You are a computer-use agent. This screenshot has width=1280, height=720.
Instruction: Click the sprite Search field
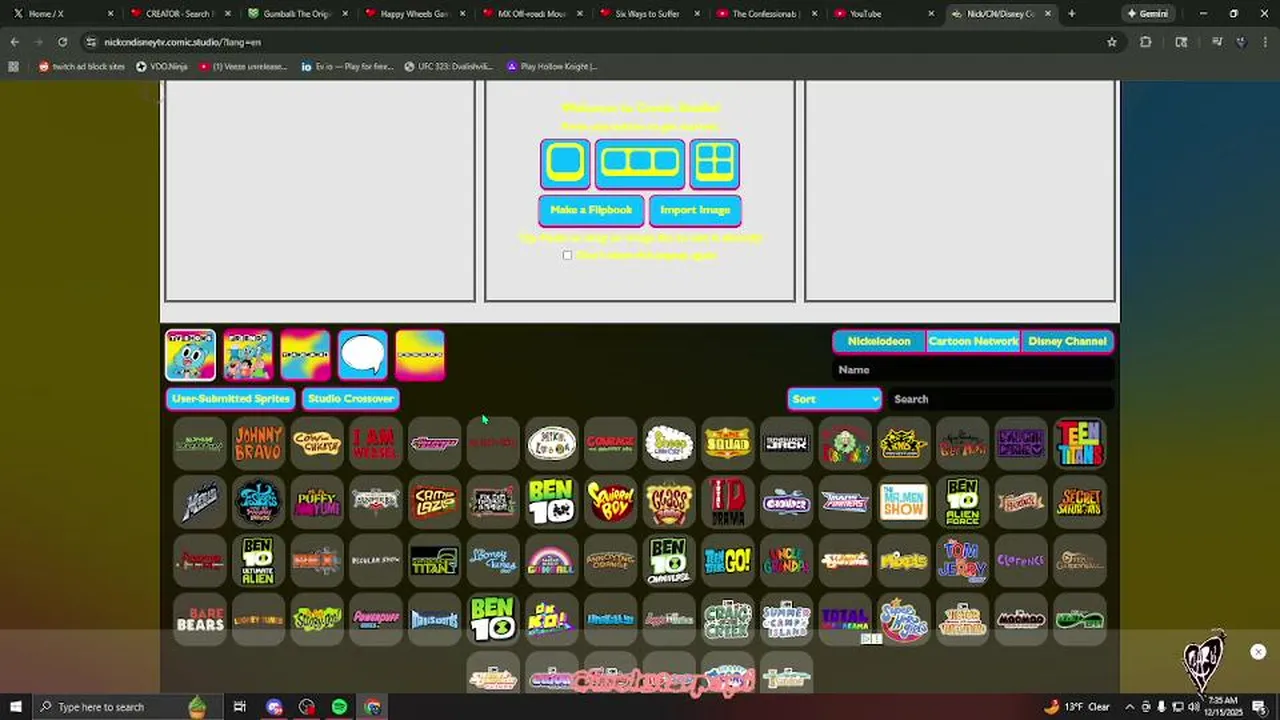click(x=1000, y=399)
